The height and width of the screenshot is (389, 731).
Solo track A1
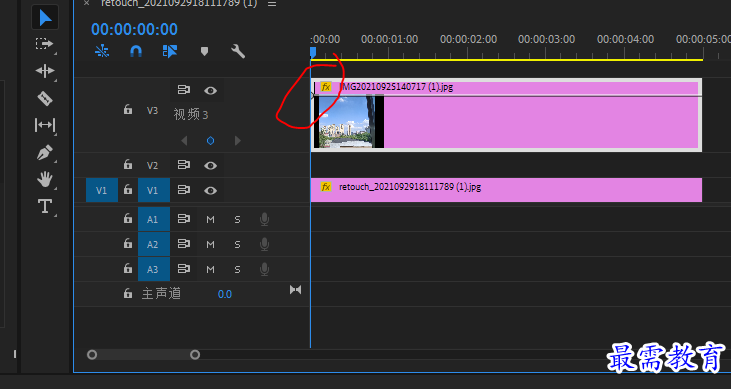(x=237, y=219)
